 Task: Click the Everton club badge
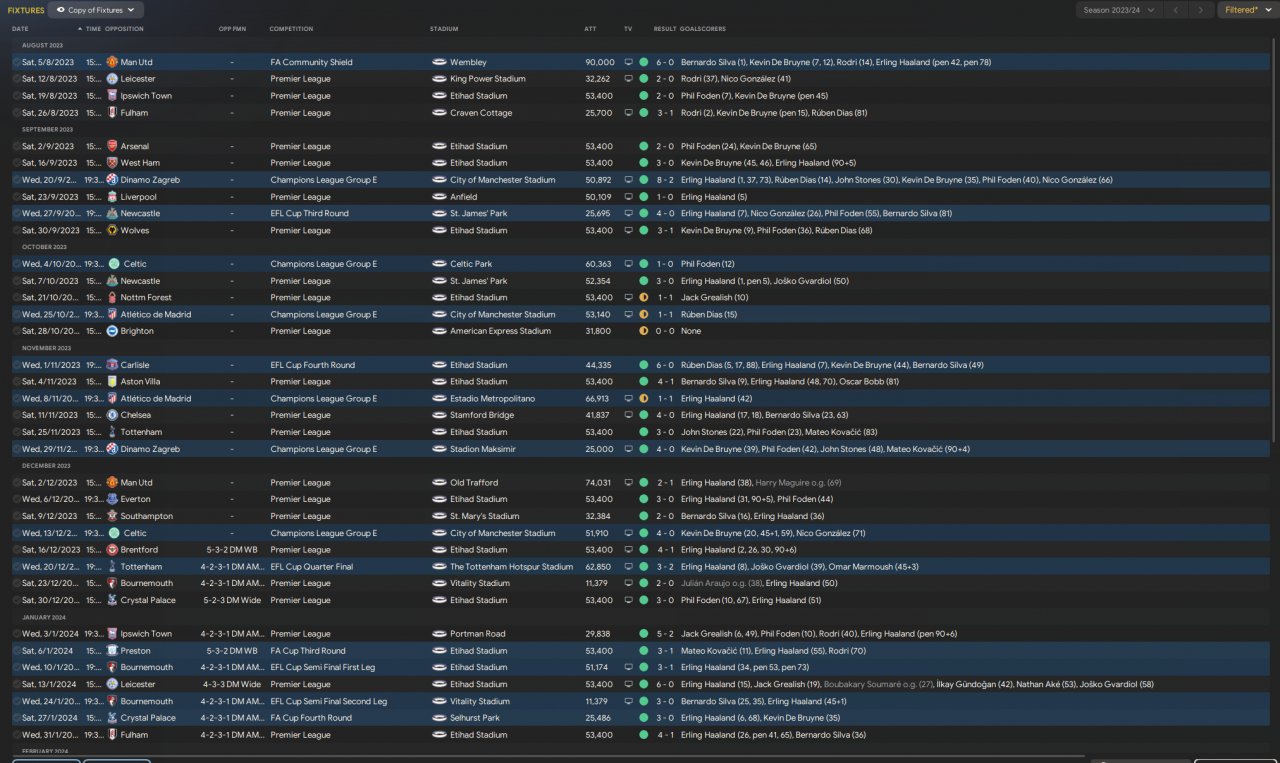tap(113, 499)
